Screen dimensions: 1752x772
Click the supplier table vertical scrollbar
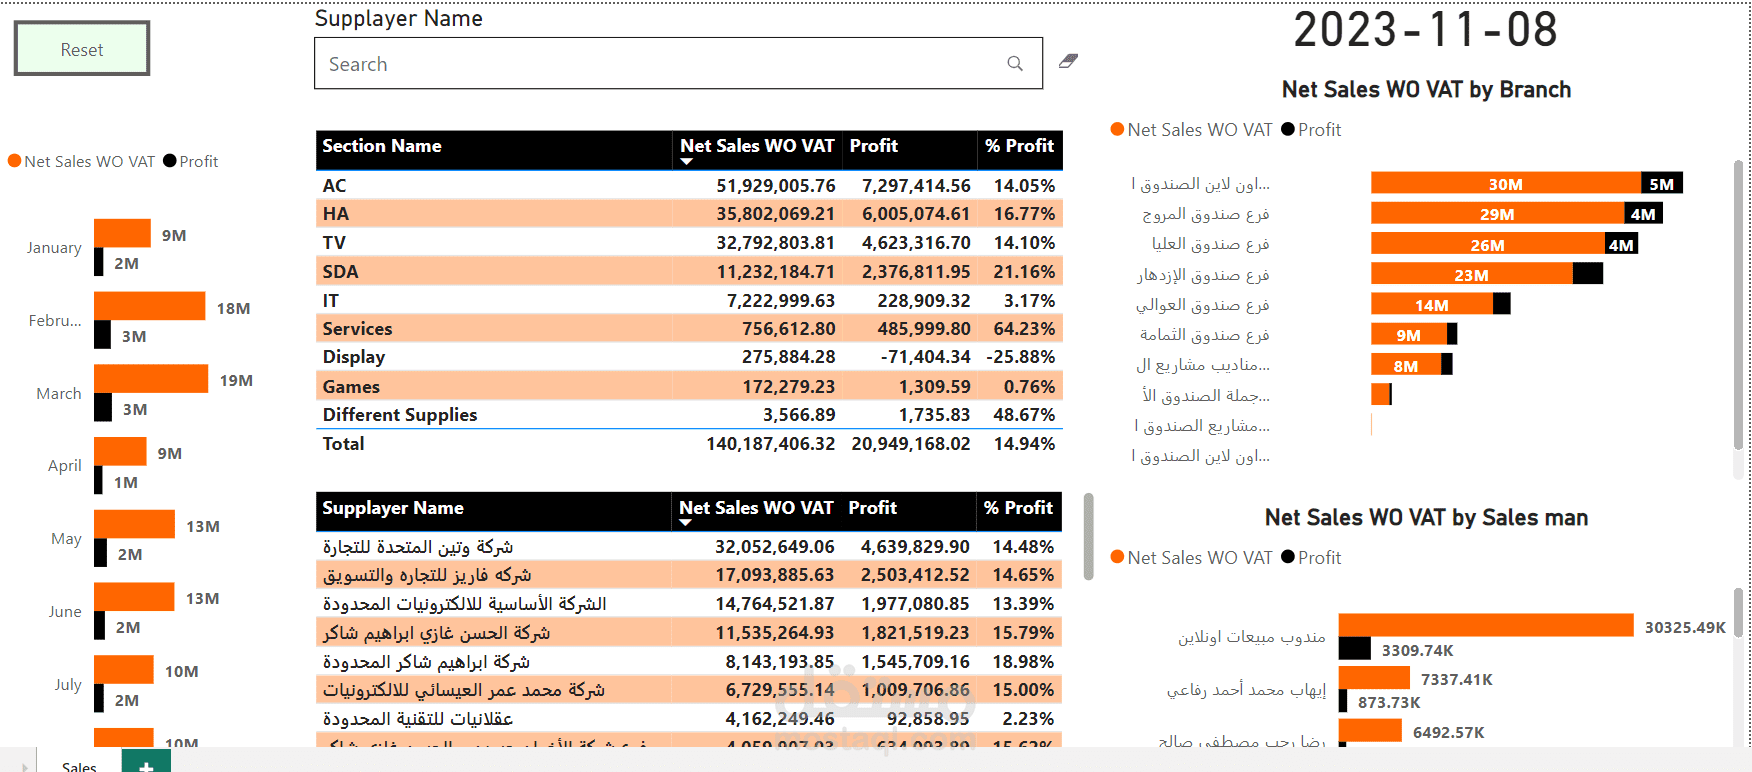tap(1088, 537)
